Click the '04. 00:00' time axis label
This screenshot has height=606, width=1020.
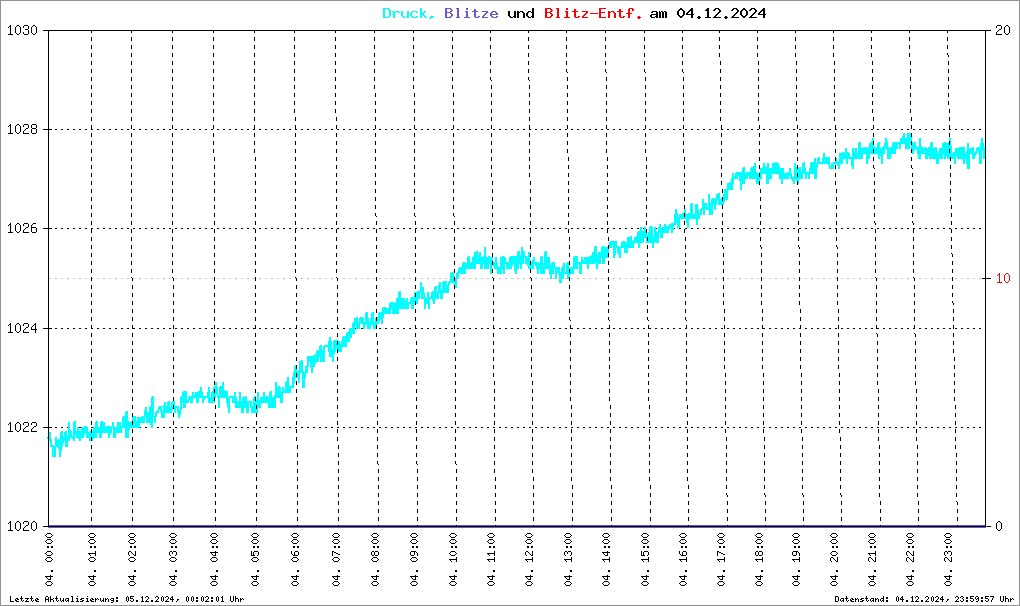pyautogui.click(x=49, y=560)
